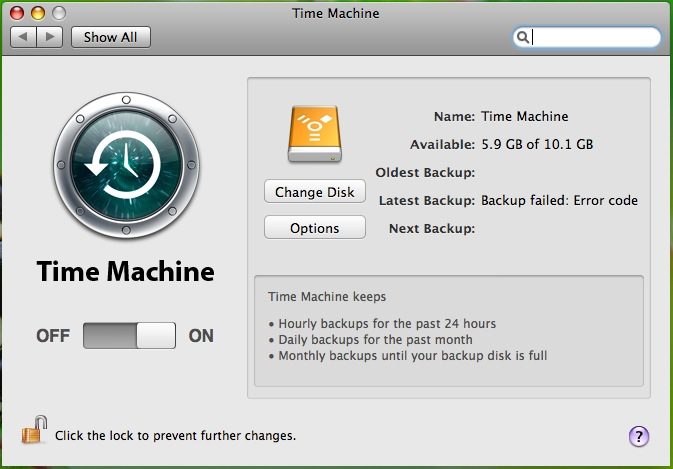Viewport: 673px width, 469px height.
Task: Click the Time Machine window title
Action: pos(336,13)
